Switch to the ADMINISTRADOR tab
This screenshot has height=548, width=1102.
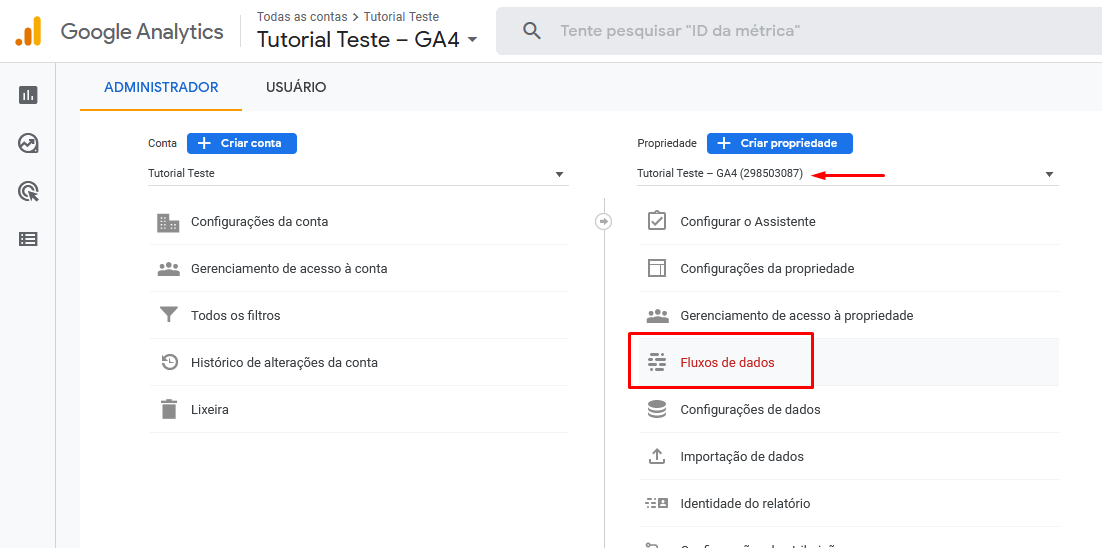click(x=161, y=88)
